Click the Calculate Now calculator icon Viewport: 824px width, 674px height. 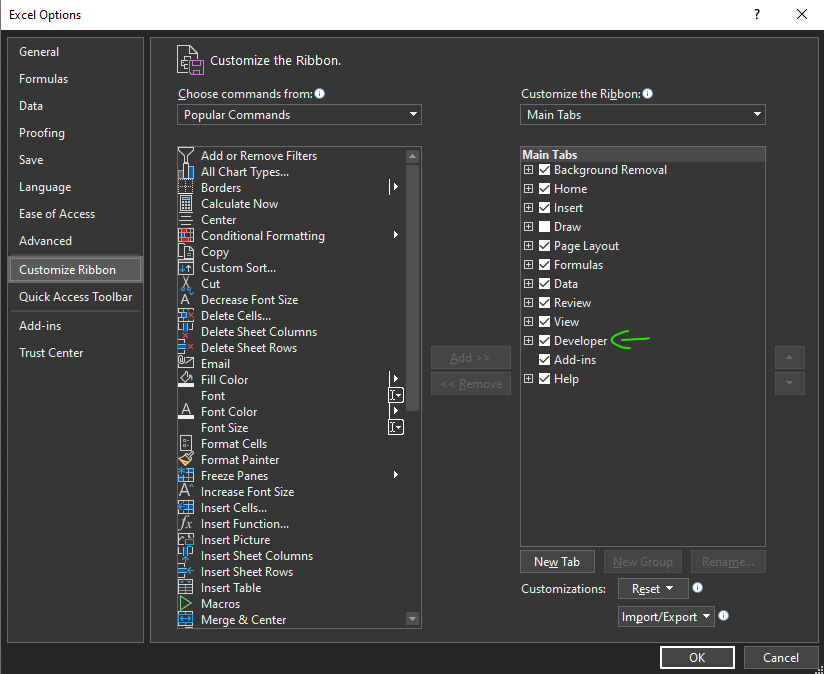(x=186, y=204)
